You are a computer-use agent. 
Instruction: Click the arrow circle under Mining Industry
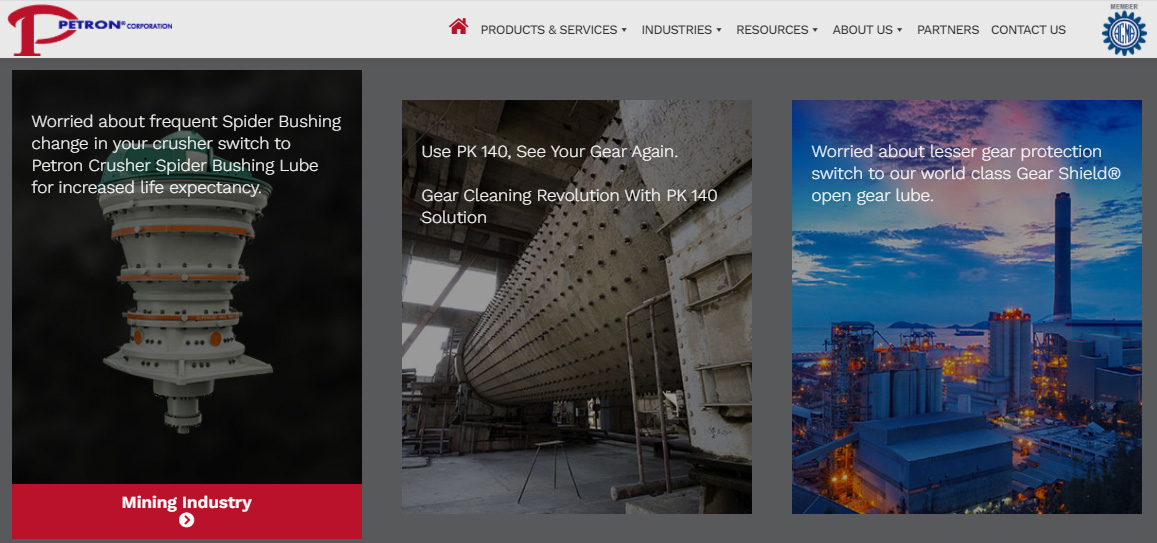click(187, 521)
